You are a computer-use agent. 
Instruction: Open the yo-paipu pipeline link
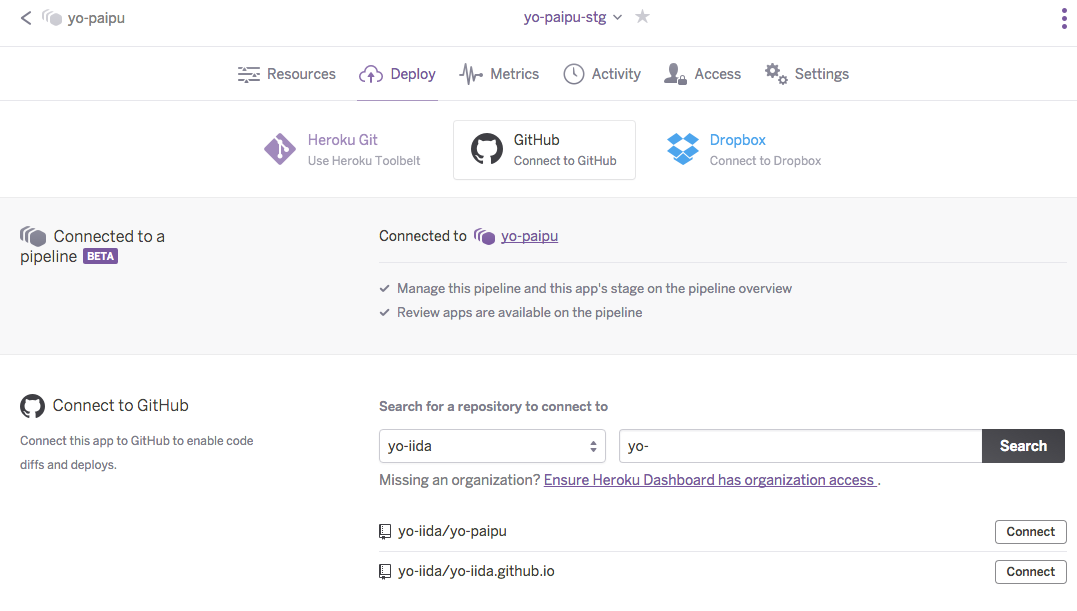pyautogui.click(x=529, y=236)
